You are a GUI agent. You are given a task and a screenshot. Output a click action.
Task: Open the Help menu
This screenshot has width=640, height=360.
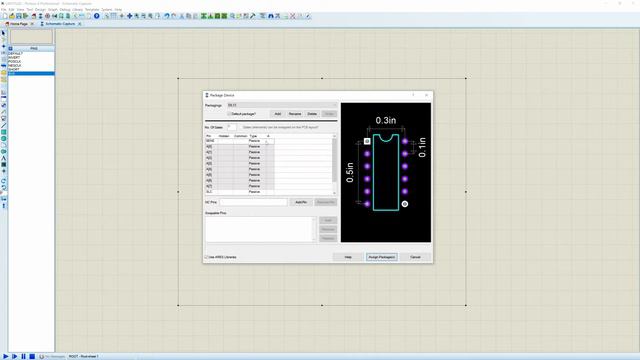pos(118,9)
